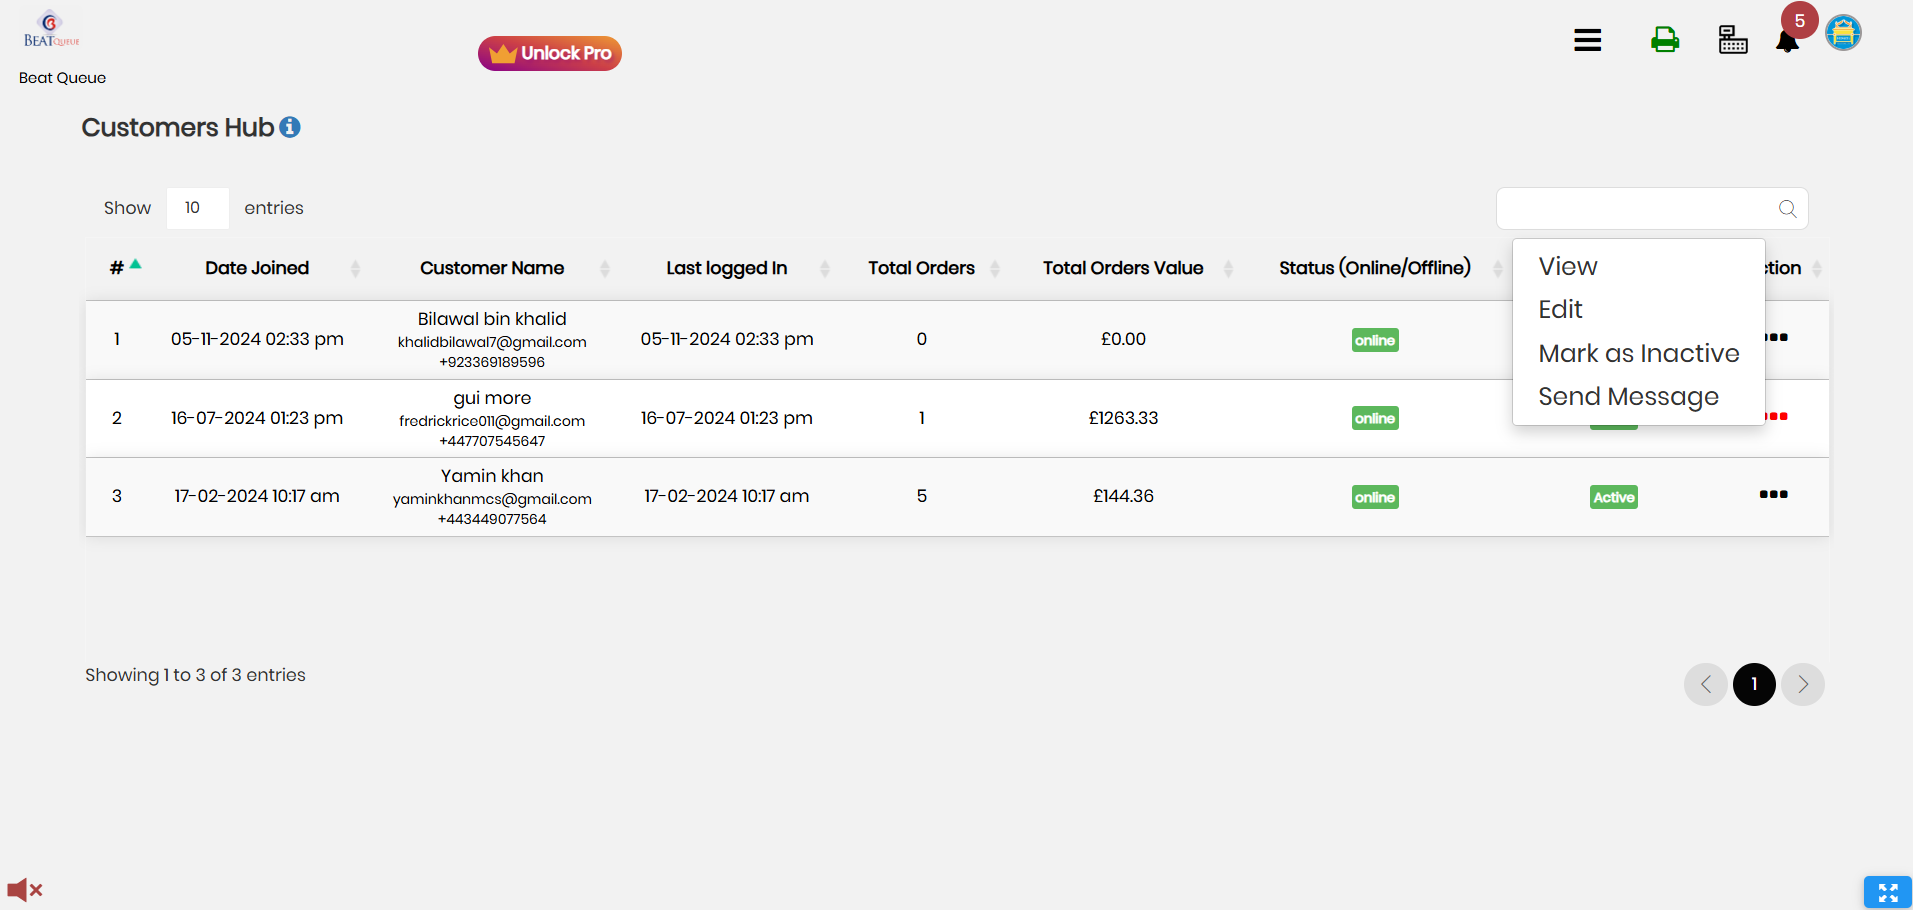Open the cash register calculator icon
This screenshot has height=910, width=1913.
click(1732, 40)
